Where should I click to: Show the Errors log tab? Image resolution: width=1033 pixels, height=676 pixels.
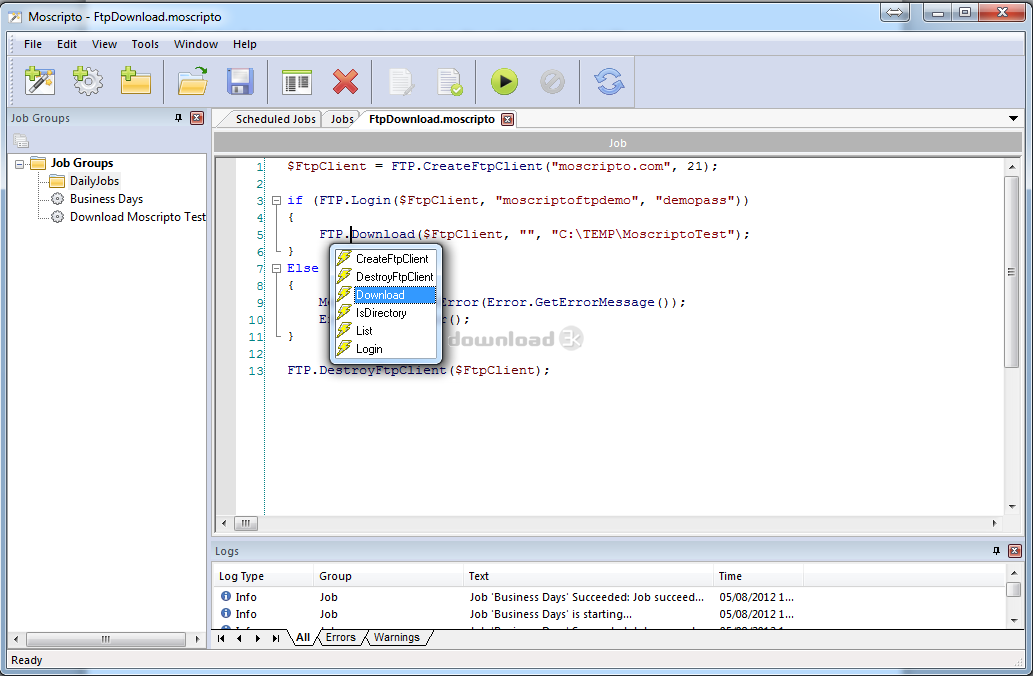[x=340, y=637]
